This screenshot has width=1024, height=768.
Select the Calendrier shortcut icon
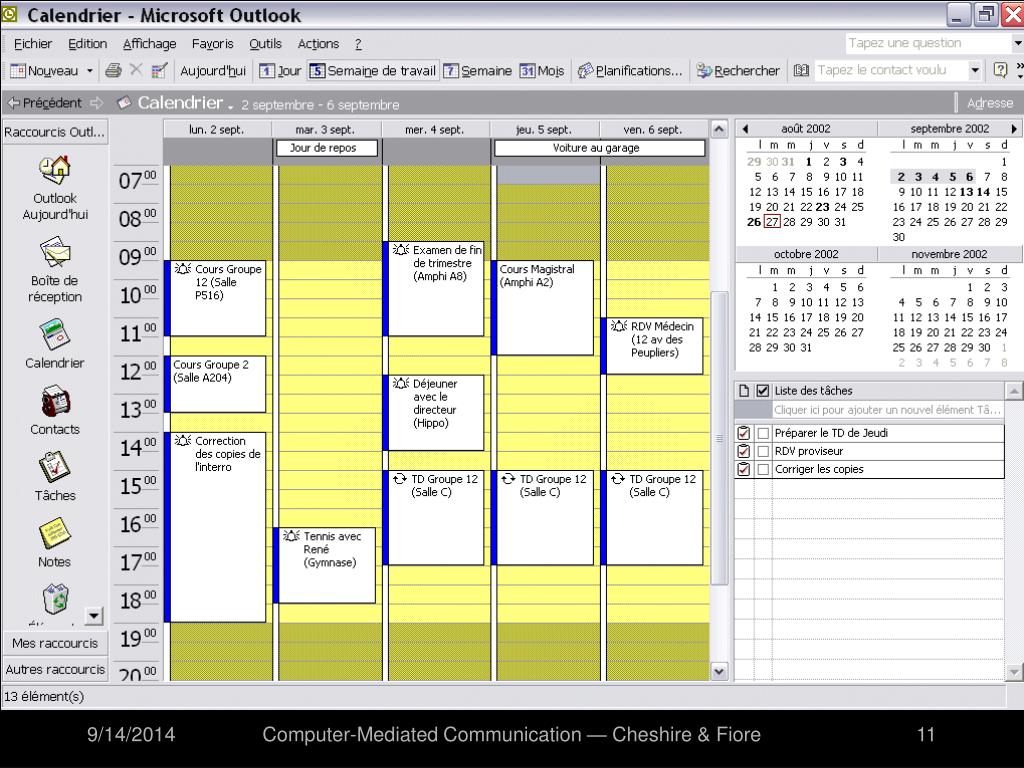(55, 335)
